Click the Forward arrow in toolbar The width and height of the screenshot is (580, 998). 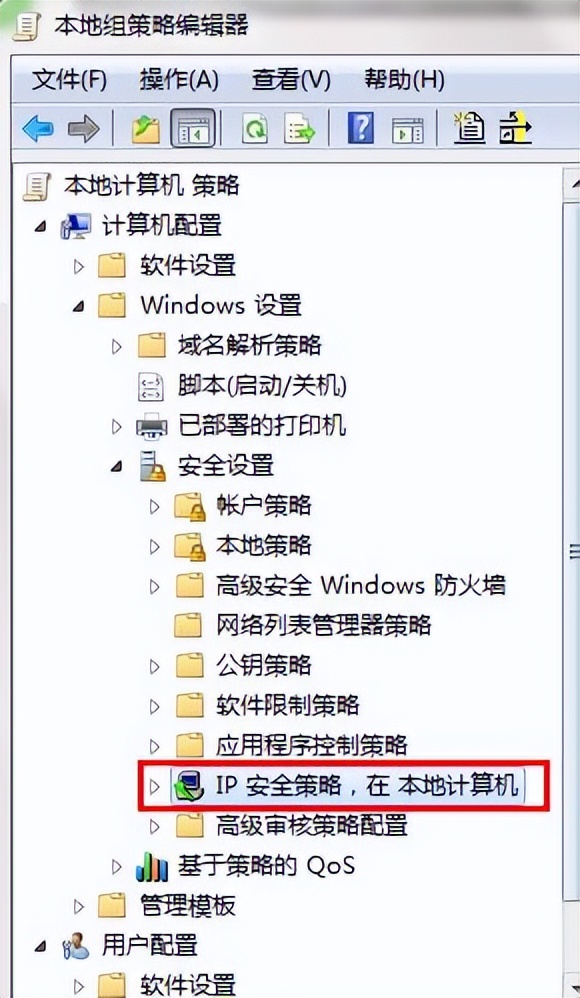83,129
